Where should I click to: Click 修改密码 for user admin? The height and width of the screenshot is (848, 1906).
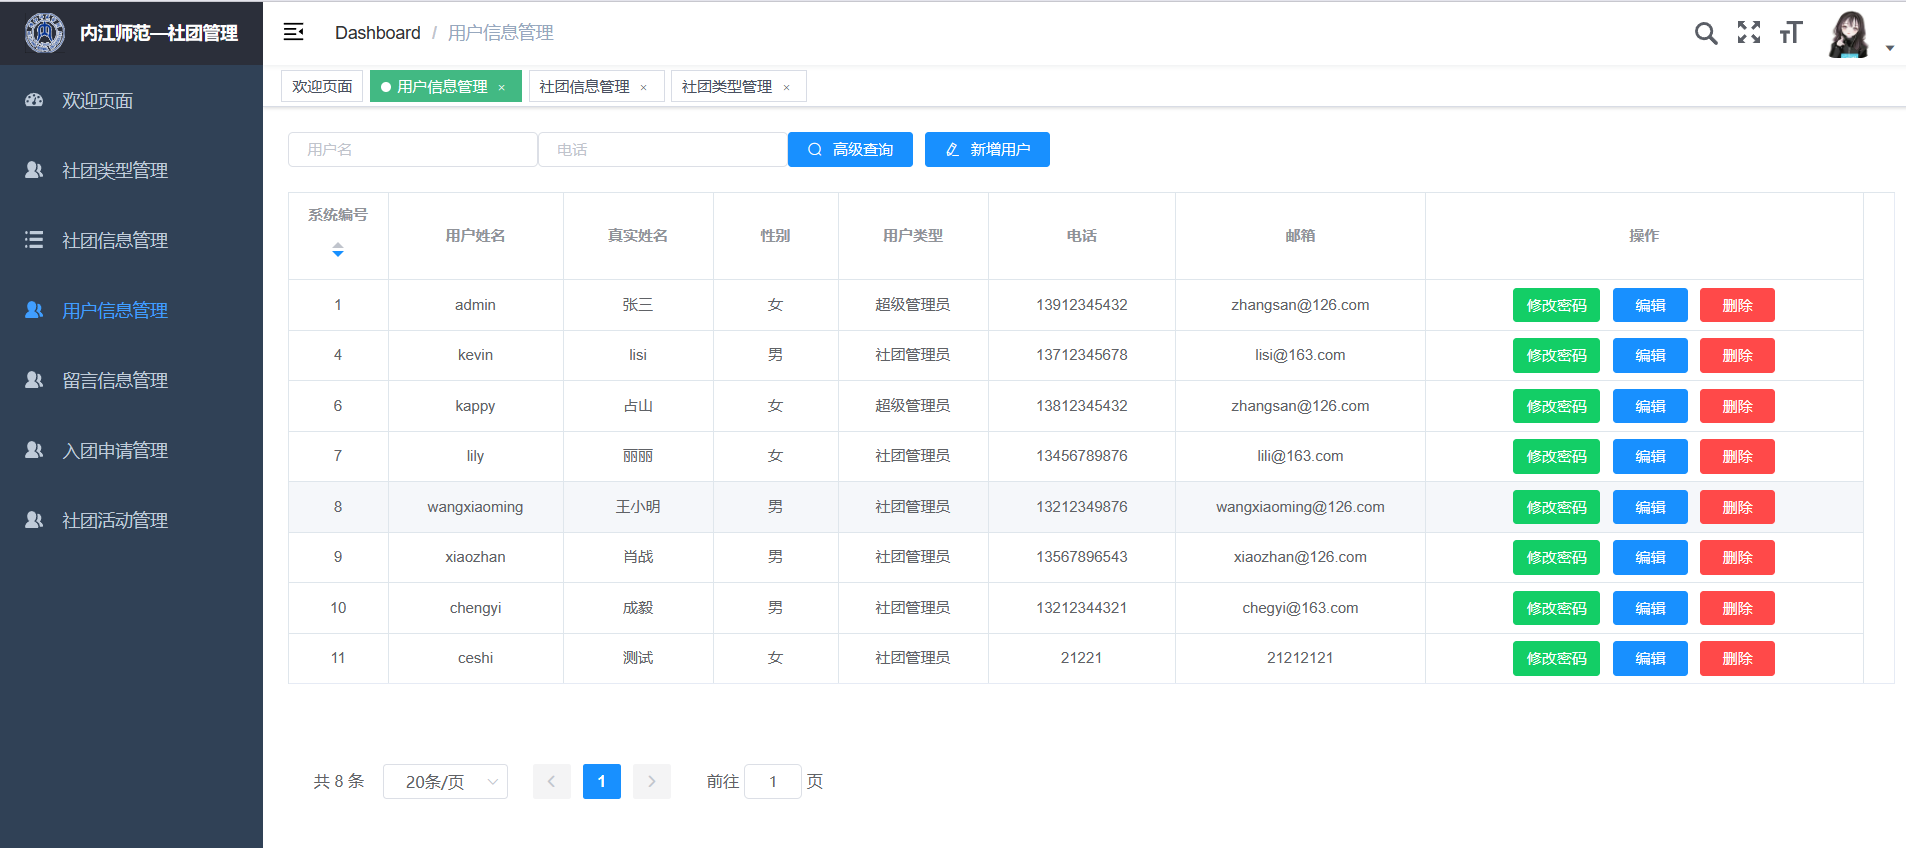pyautogui.click(x=1556, y=306)
